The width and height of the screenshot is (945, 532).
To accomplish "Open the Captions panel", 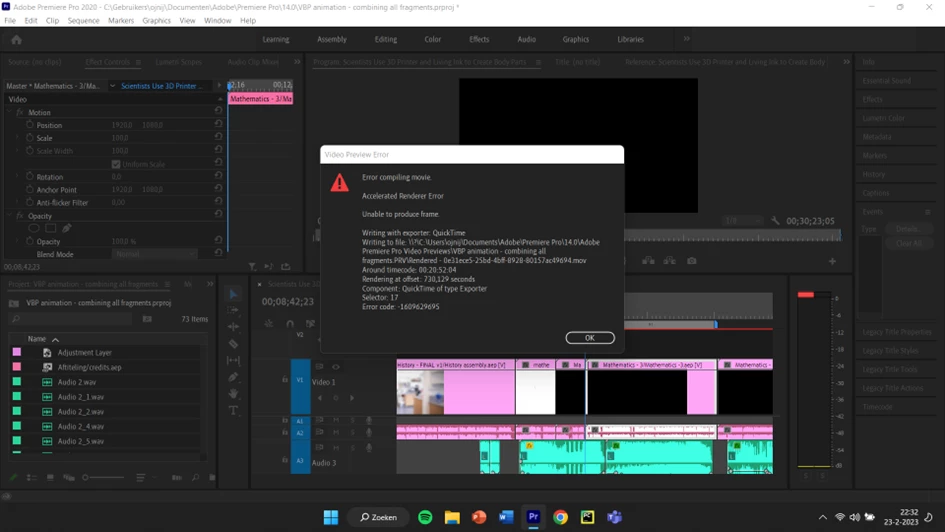I will [875, 193].
